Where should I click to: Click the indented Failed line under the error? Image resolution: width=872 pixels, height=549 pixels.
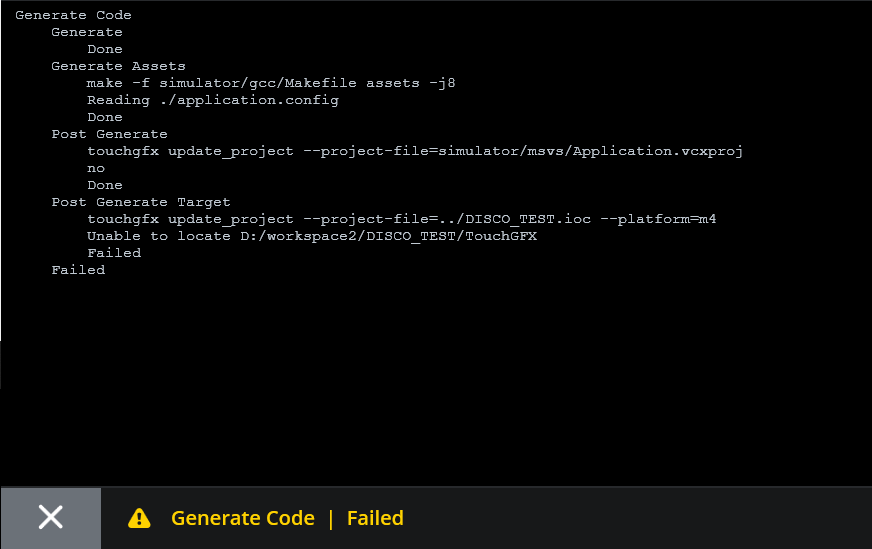coord(114,253)
